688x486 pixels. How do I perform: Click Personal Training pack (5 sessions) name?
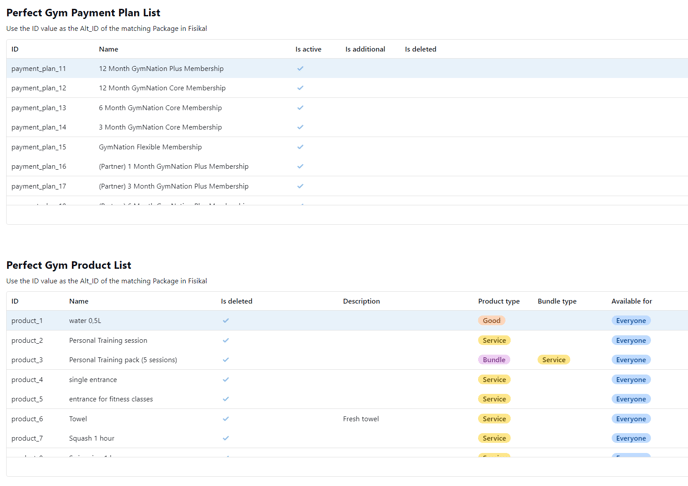point(123,360)
